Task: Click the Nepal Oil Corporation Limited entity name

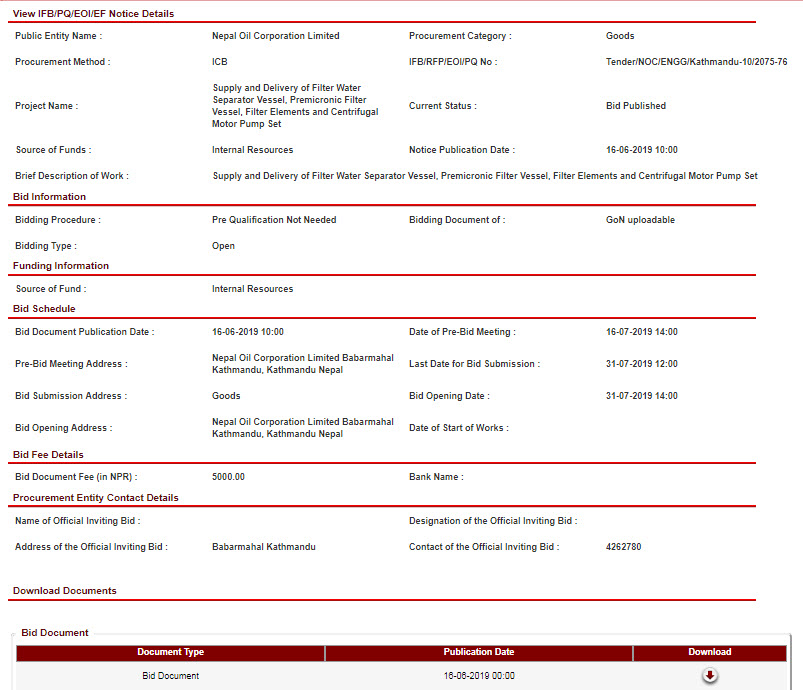Action: point(276,36)
